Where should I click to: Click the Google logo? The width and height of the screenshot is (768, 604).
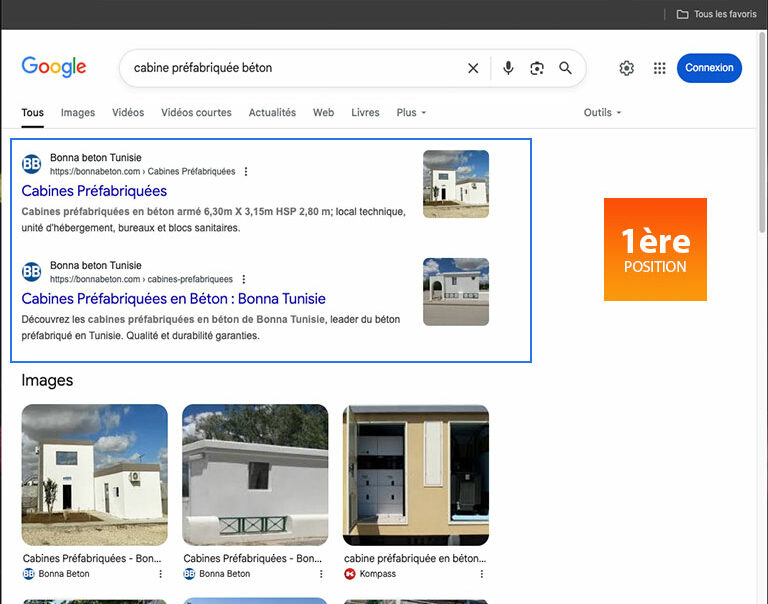point(54,67)
